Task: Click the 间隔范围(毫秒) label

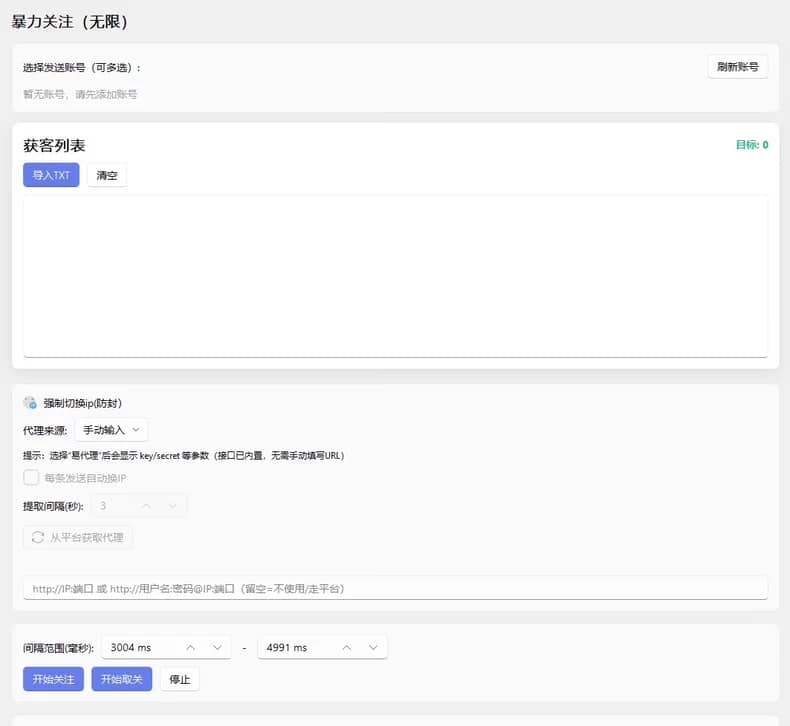Action: 58,648
